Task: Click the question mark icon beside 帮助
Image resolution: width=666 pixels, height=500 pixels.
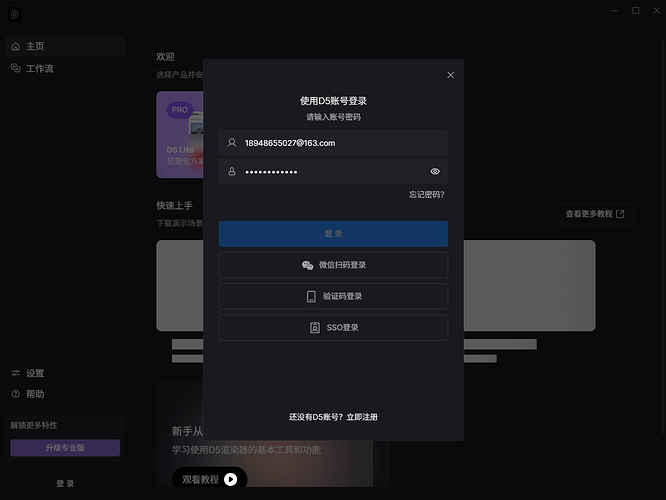Action: tap(16, 394)
